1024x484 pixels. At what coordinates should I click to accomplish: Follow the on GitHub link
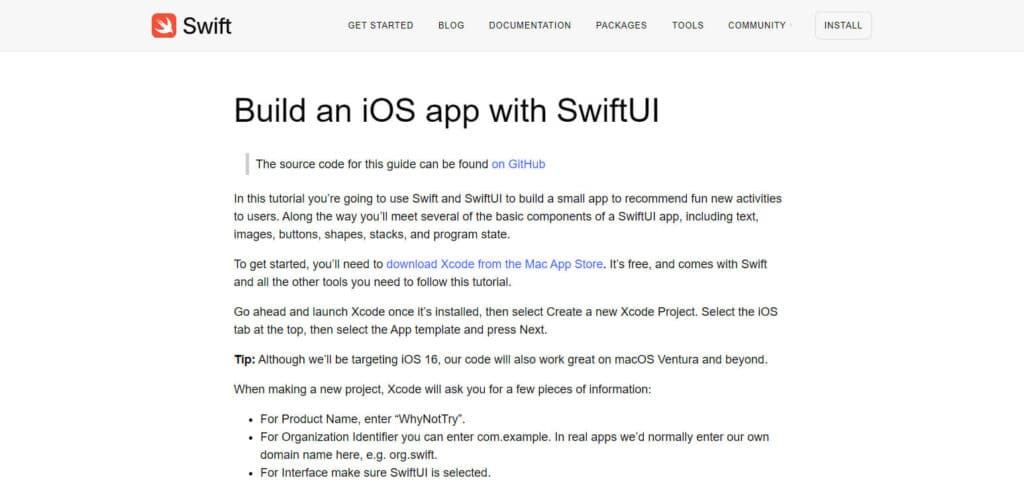pyautogui.click(x=519, y=164)
